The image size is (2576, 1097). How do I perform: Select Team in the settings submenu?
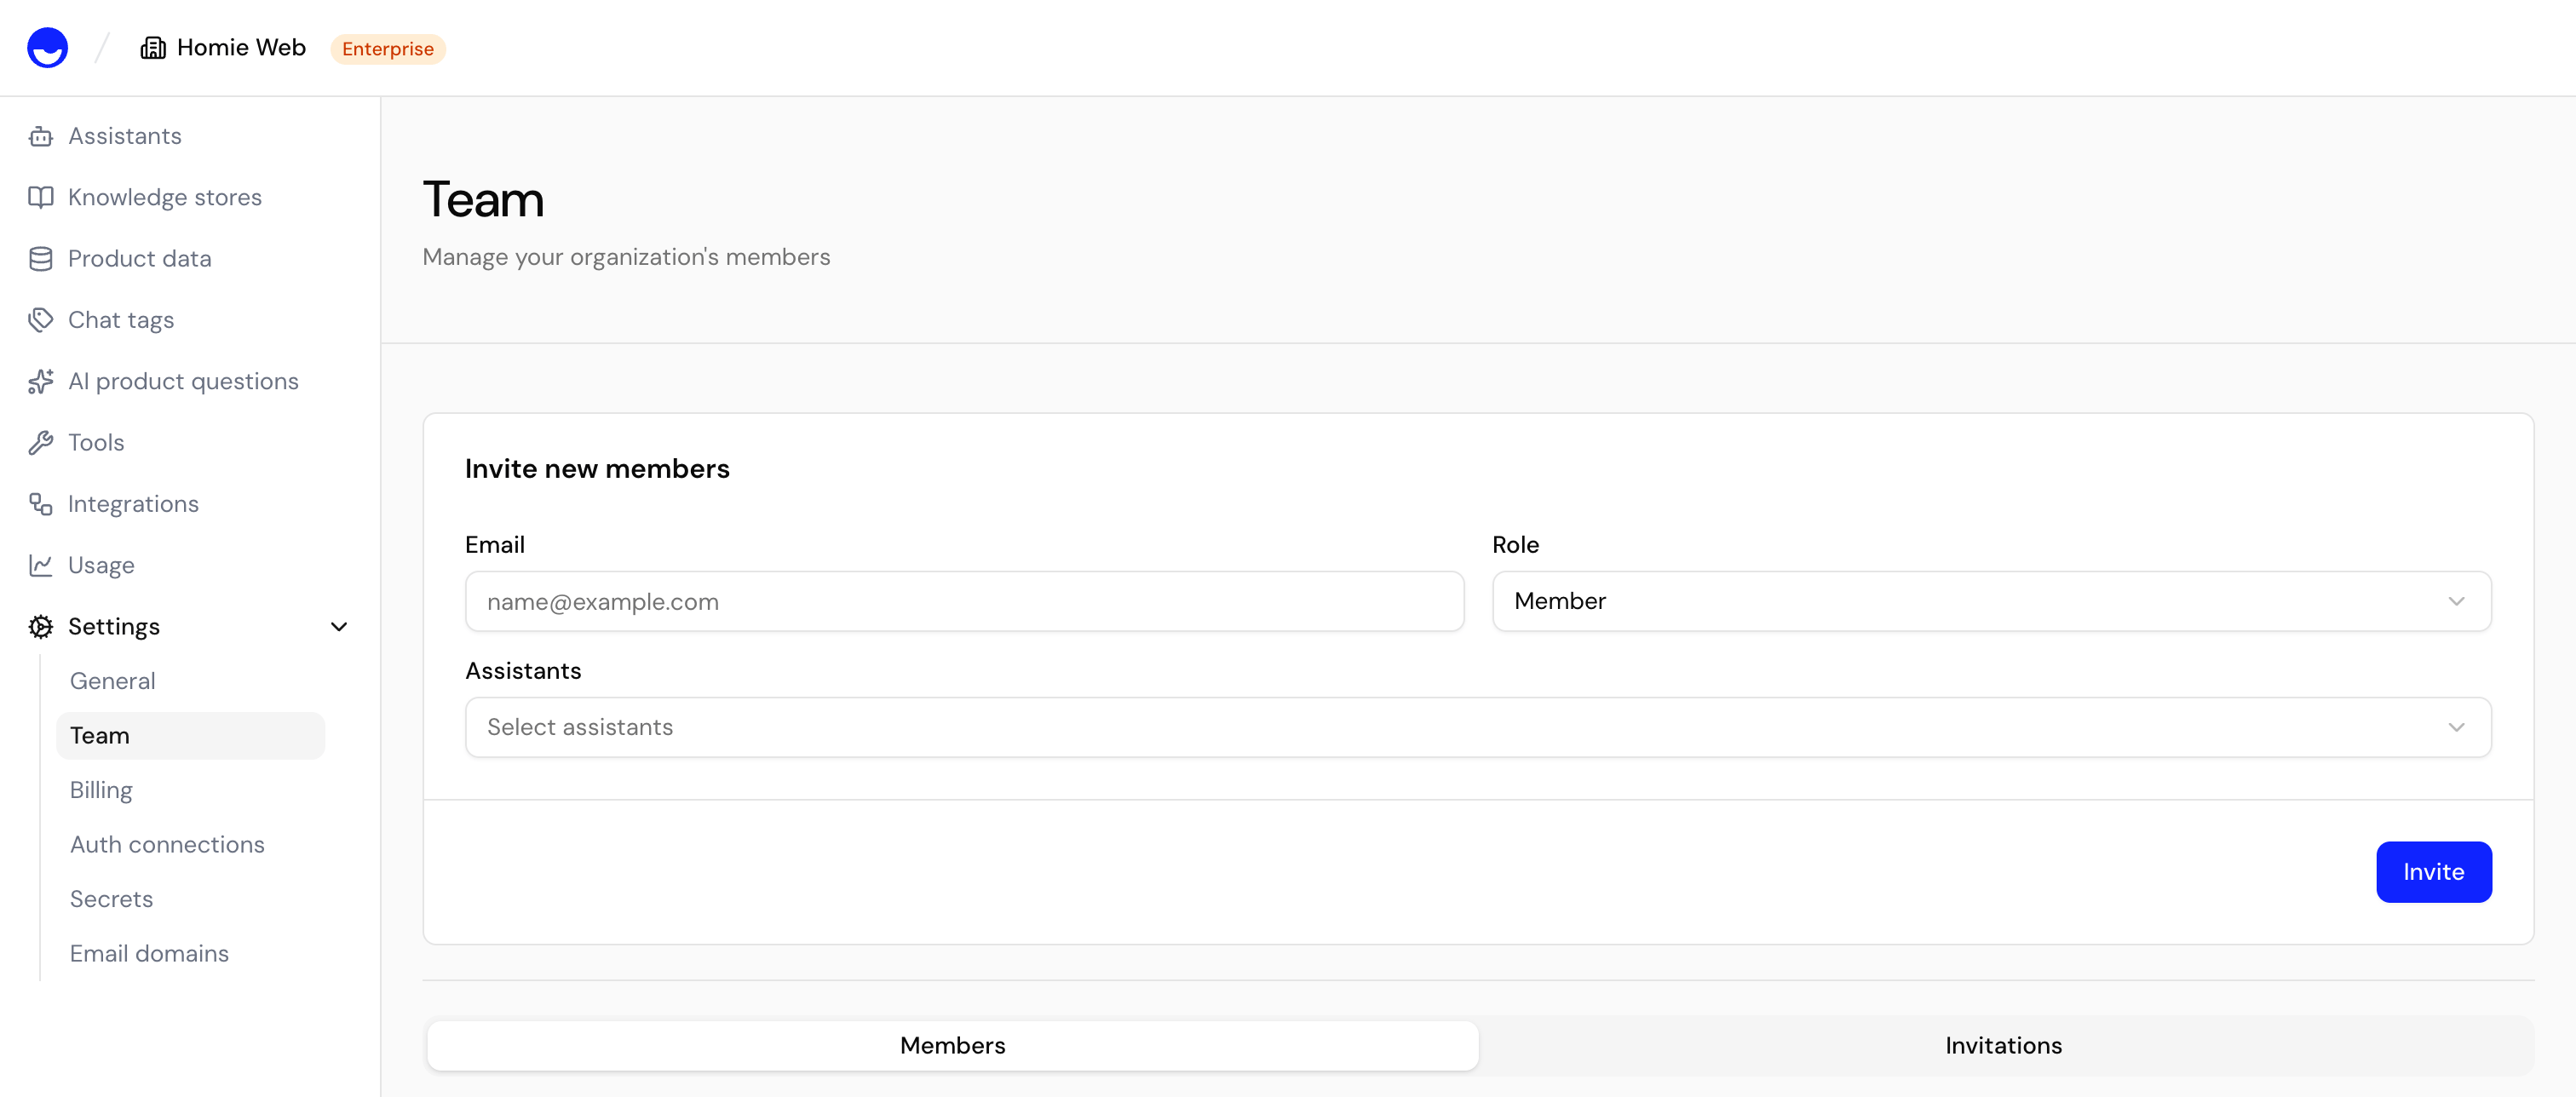(x=190, y=735)
